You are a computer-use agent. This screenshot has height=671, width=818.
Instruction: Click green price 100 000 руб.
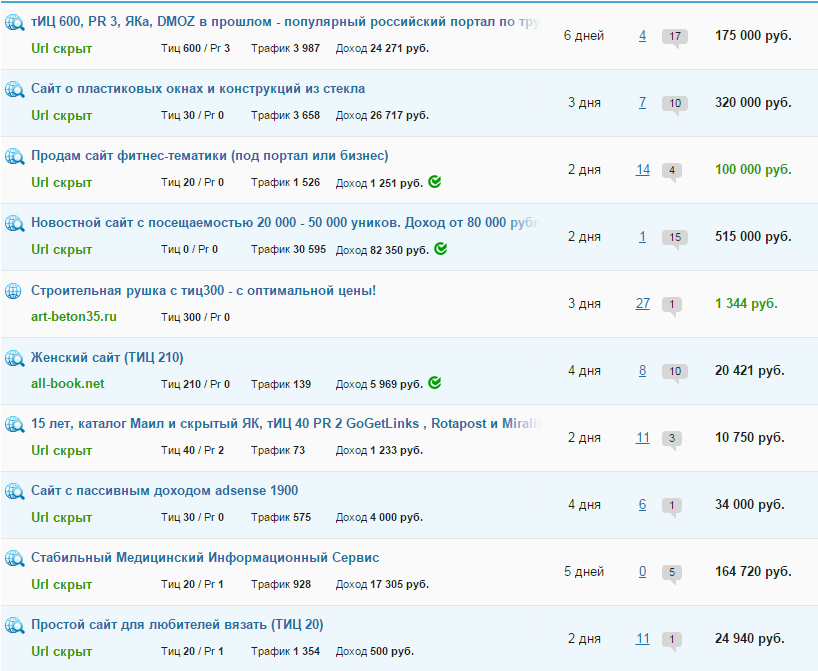pyautogui.click(x=753, y=170)
